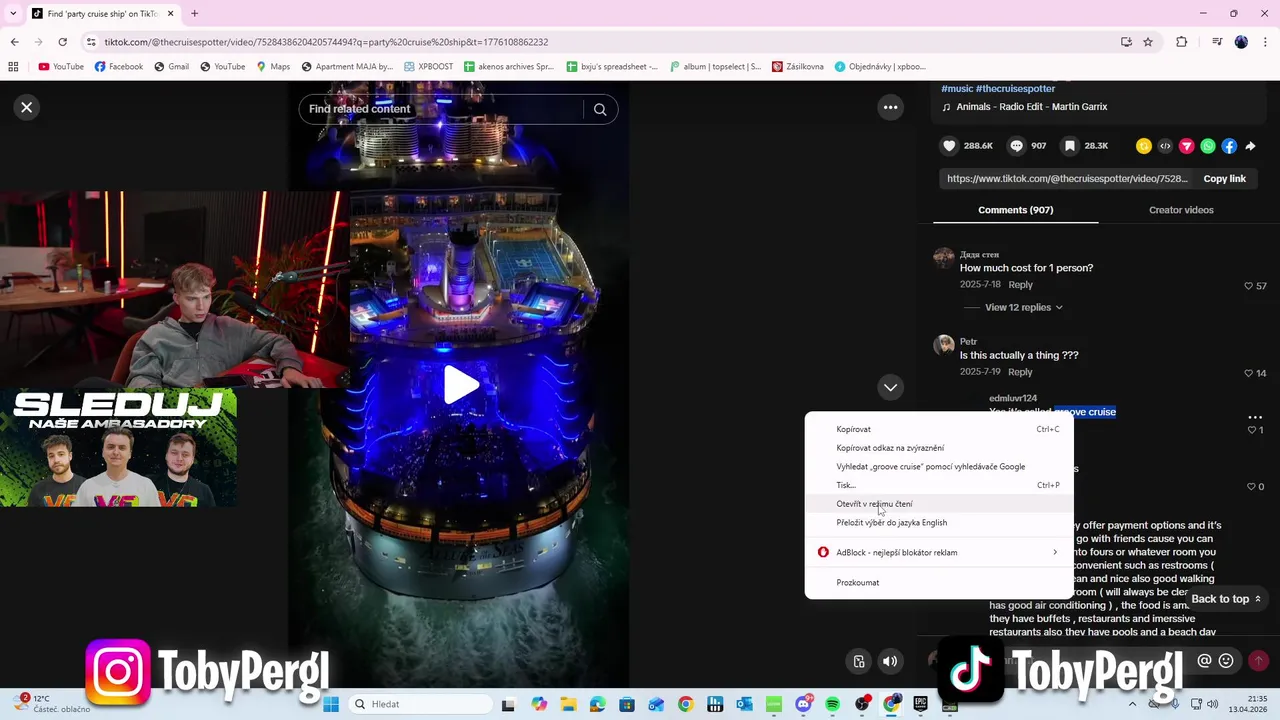Choose Kopírovat odkaz na zvýraznění
The image size is (1280, 720).
(x=939, y=448)
